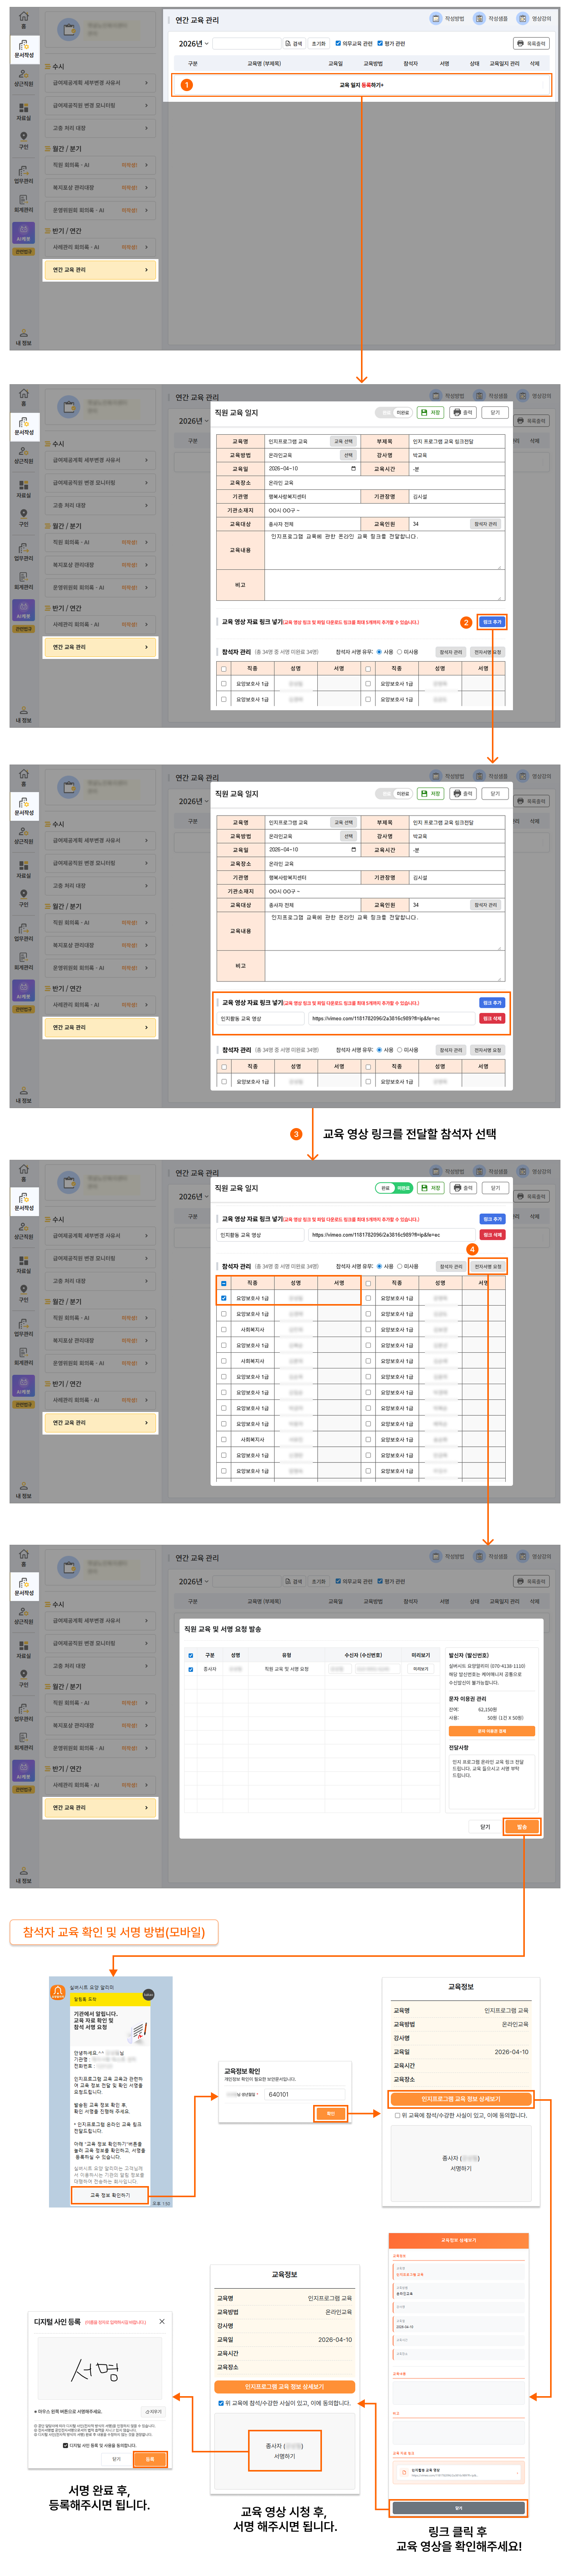
Task: In the topmost screenshot, click the 검색 magnifier button
Action: (294, 43)
